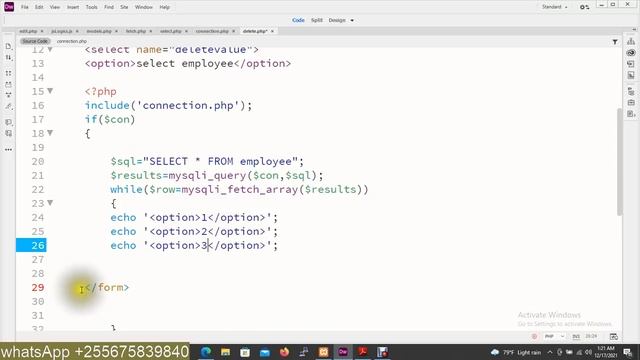The image size is (640, 360).
Task: Open the Window menu
Action: 143,7
